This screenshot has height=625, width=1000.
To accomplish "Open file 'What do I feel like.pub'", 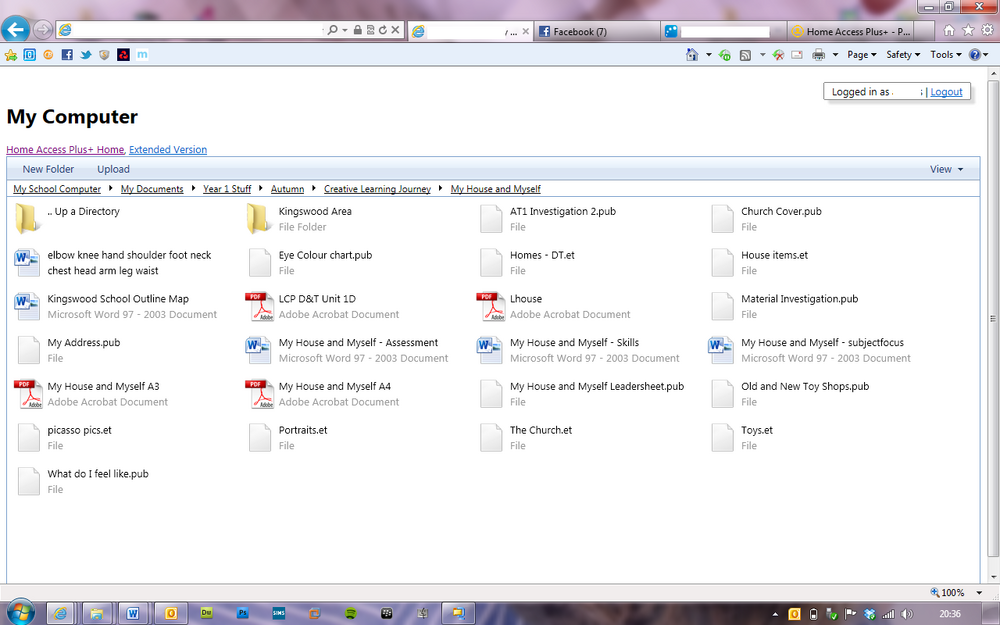I will 98,474.
